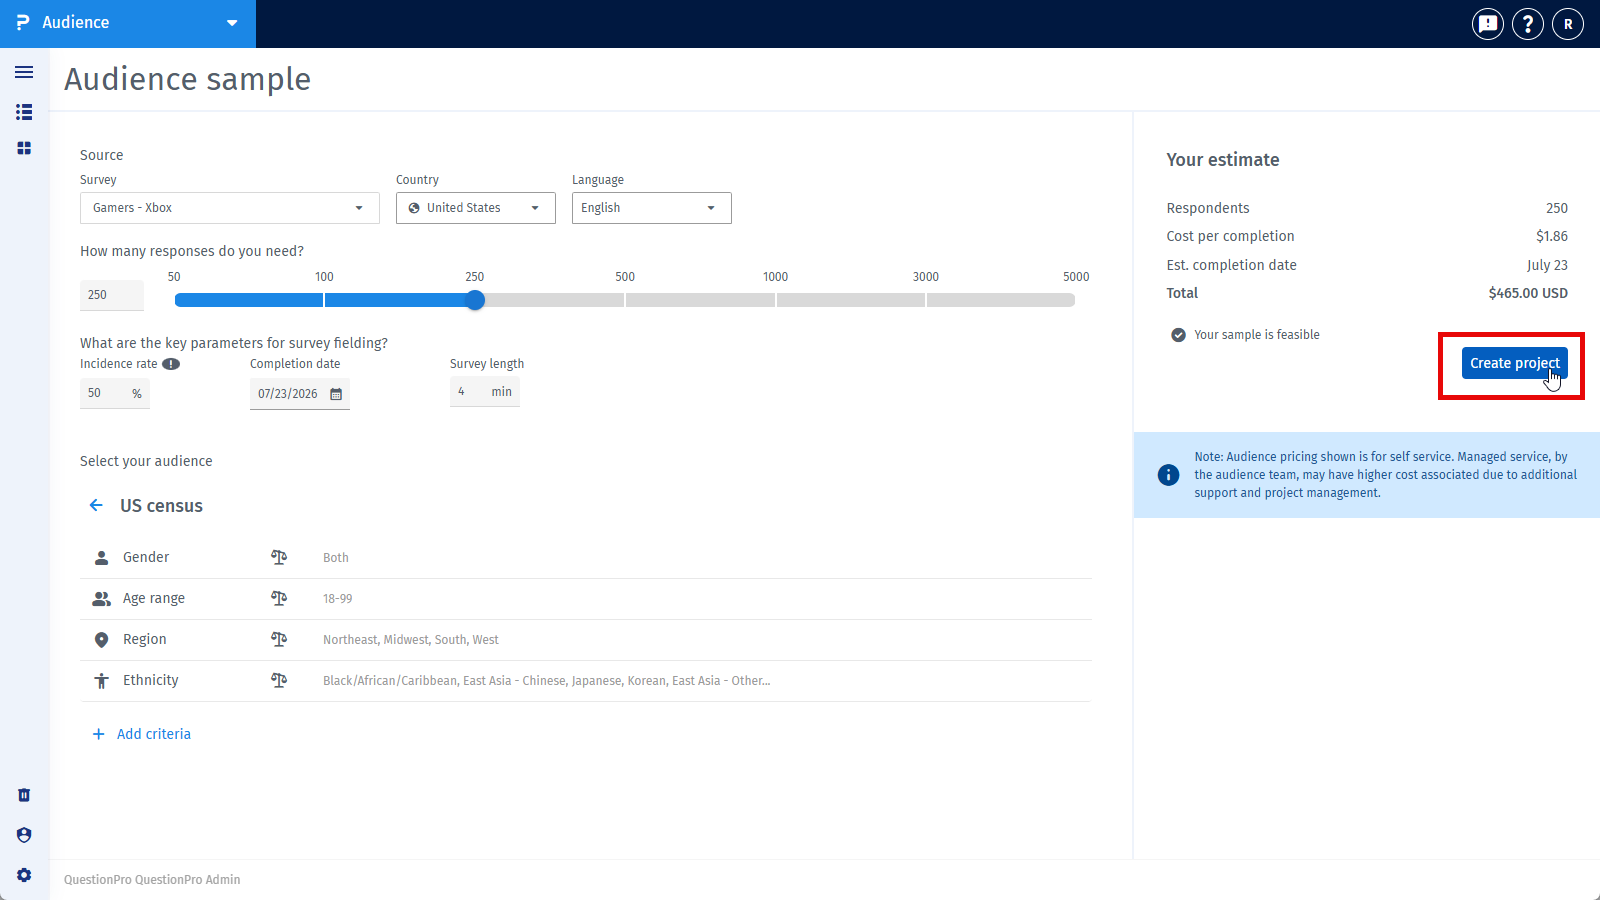Viewport: 1600px width, 900px height.
Task: Expand the Audience product dropdown
Action: pos(232,23)
